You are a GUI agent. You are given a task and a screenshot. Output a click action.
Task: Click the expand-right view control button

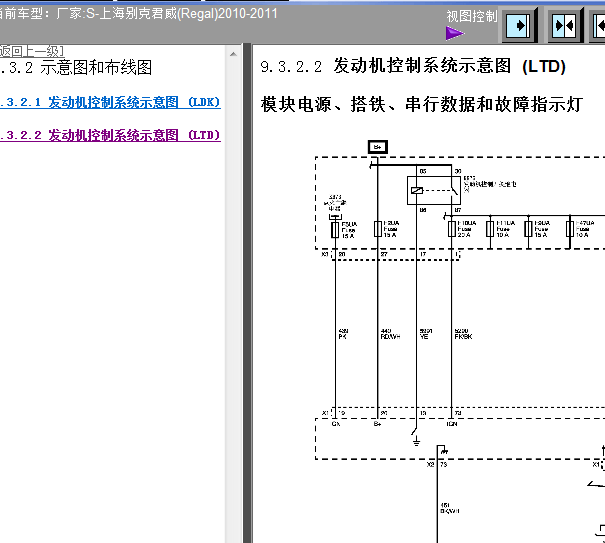tap(518, 25)
